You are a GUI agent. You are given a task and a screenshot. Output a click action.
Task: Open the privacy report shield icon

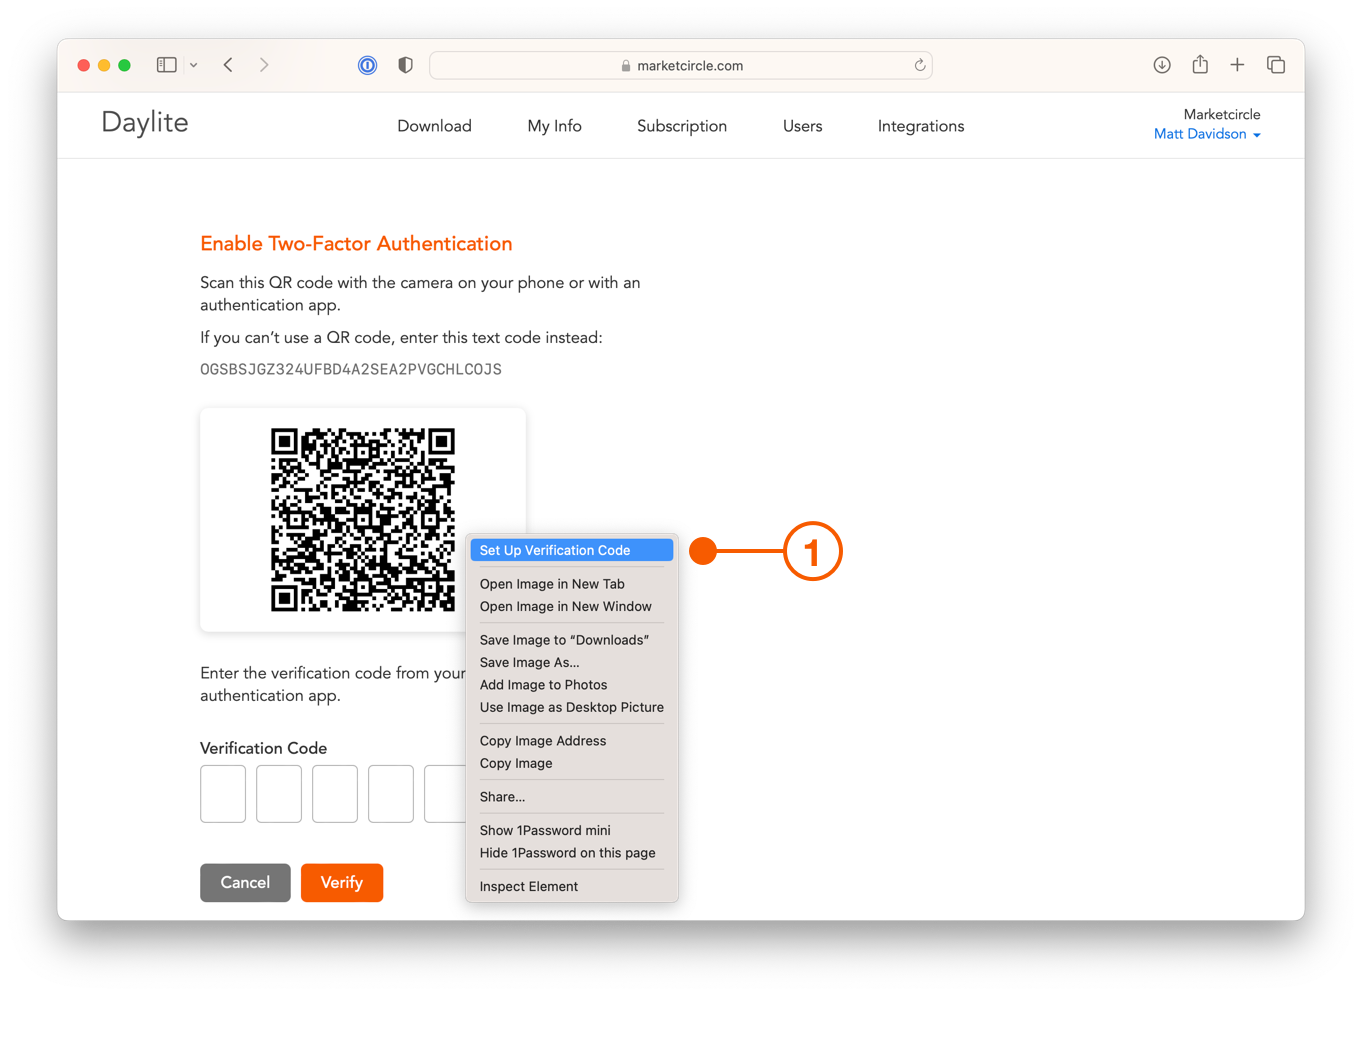click(405, 65)
